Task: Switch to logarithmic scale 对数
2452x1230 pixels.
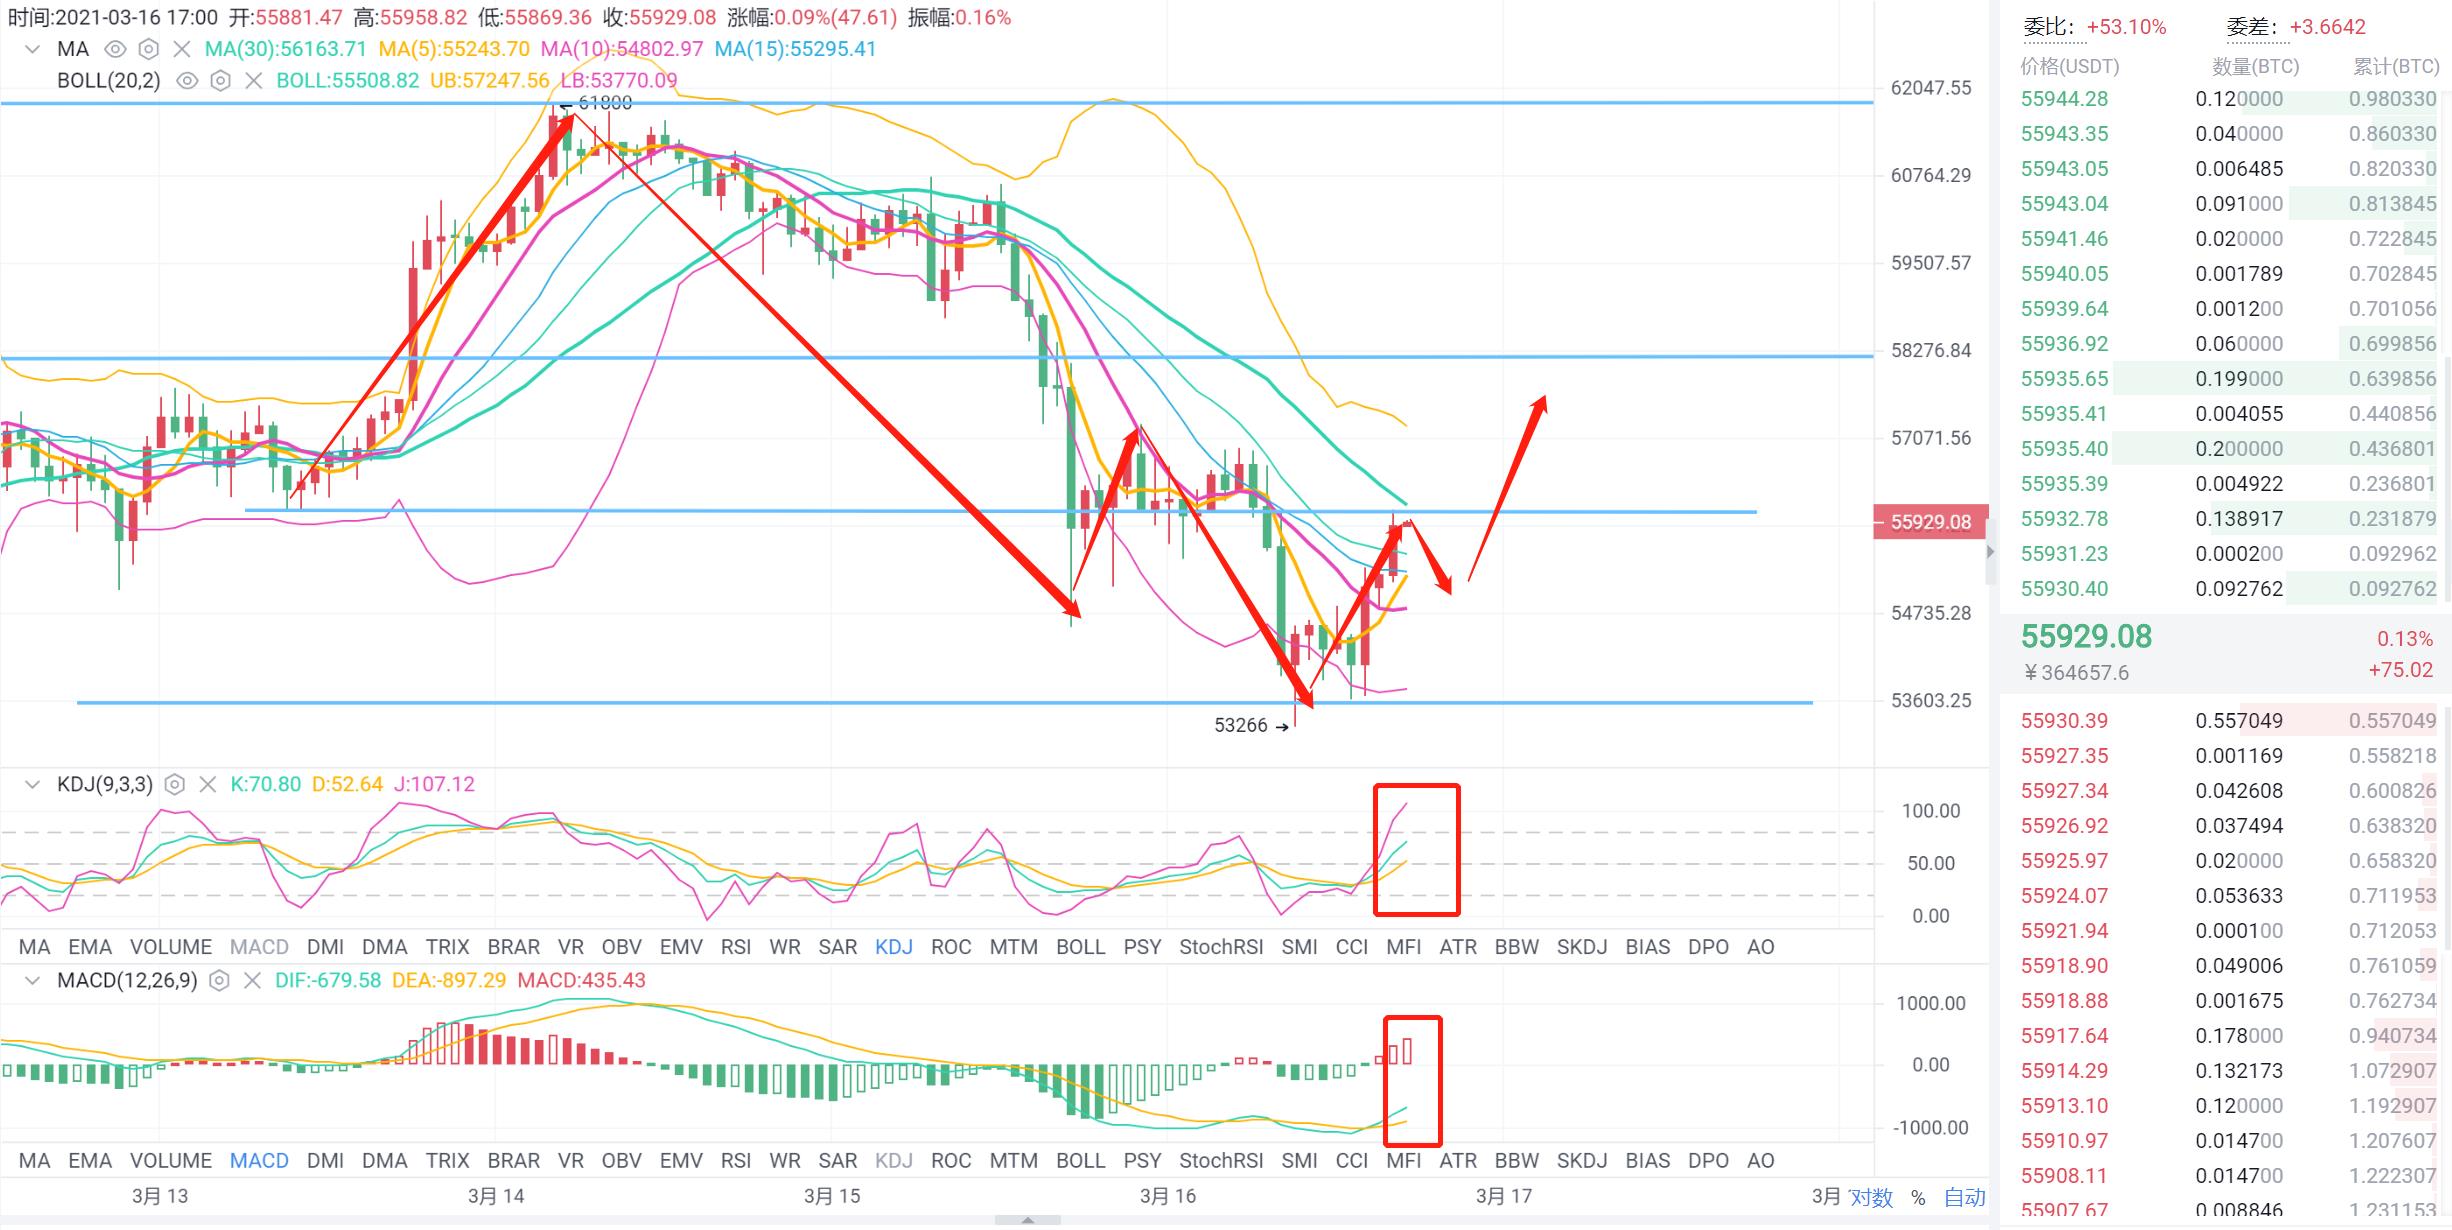Action: click(x=1871, y=1197)
